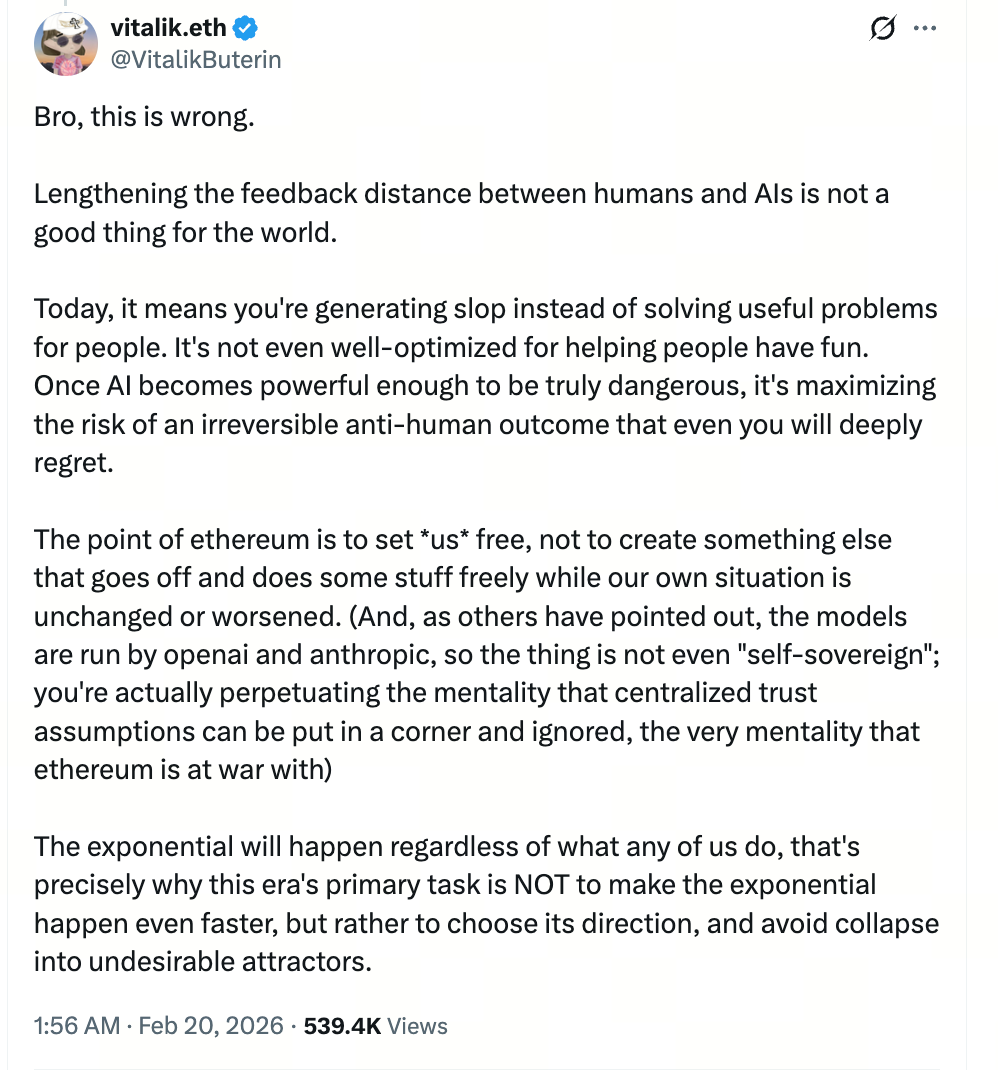Click the vitalik.eth display name
This screenshot has height=1070, width=998.
(x=168, y=28)
